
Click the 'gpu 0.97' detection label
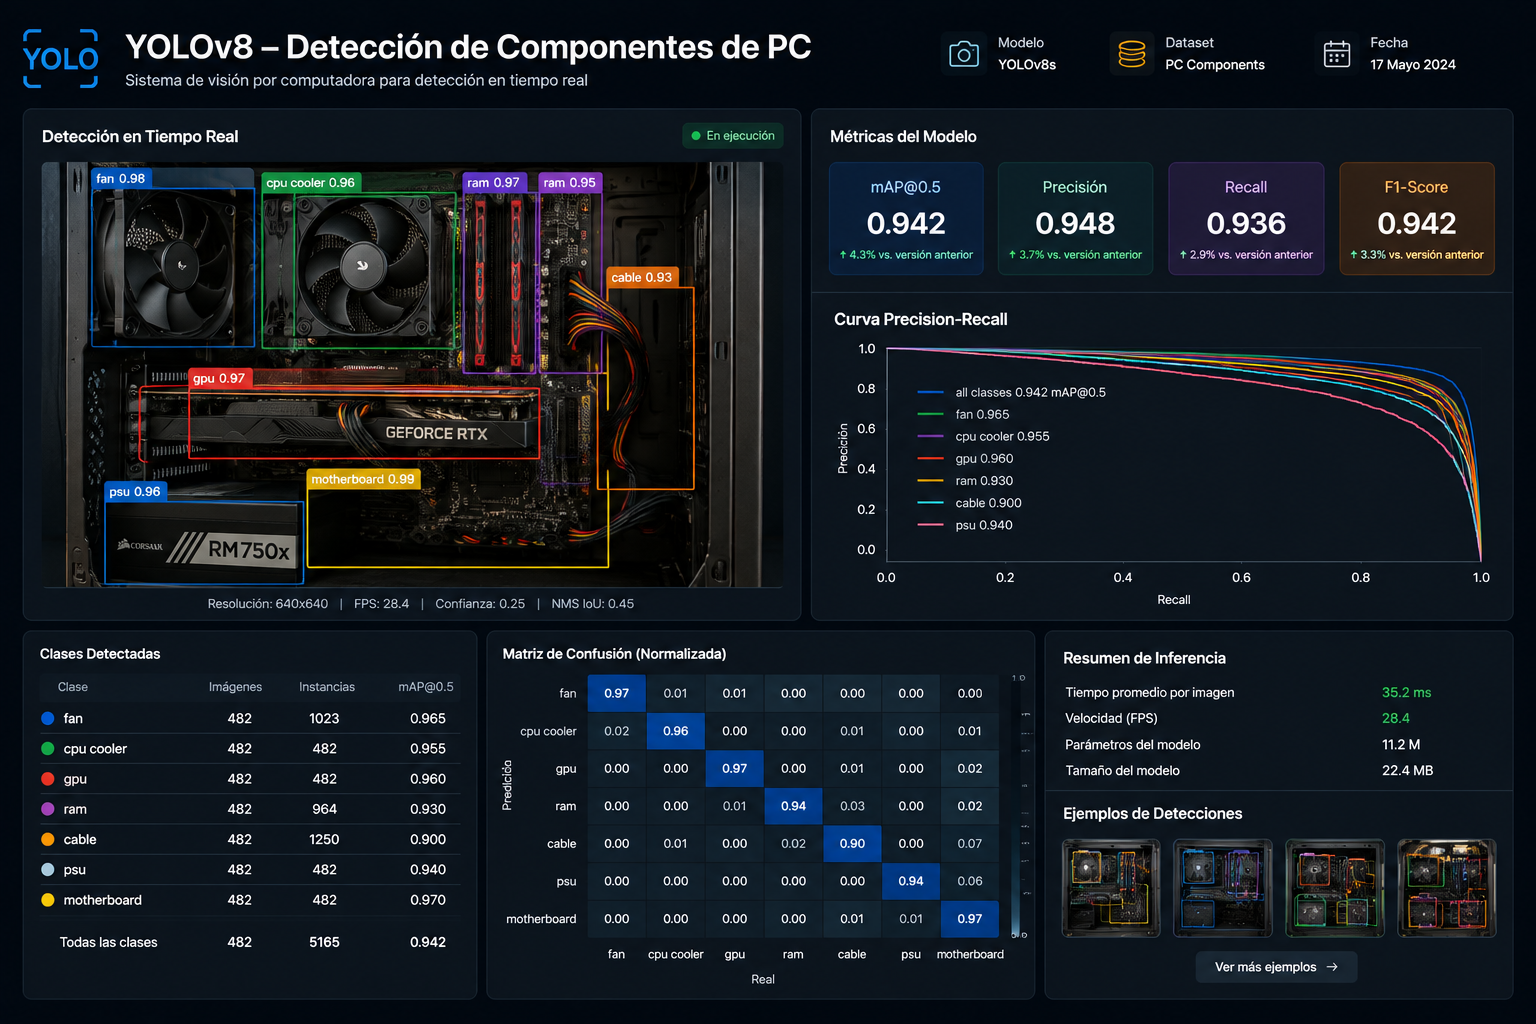[219, 378]
